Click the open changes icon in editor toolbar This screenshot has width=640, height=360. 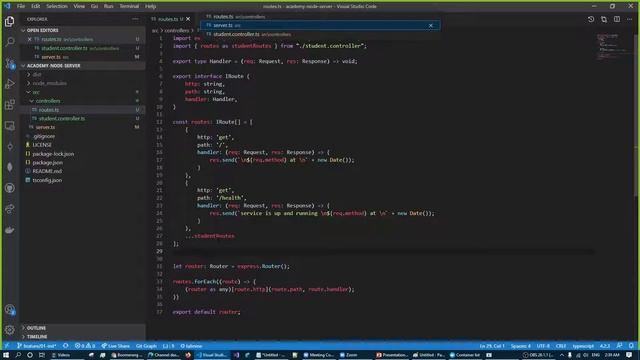[x=604, y=19]
